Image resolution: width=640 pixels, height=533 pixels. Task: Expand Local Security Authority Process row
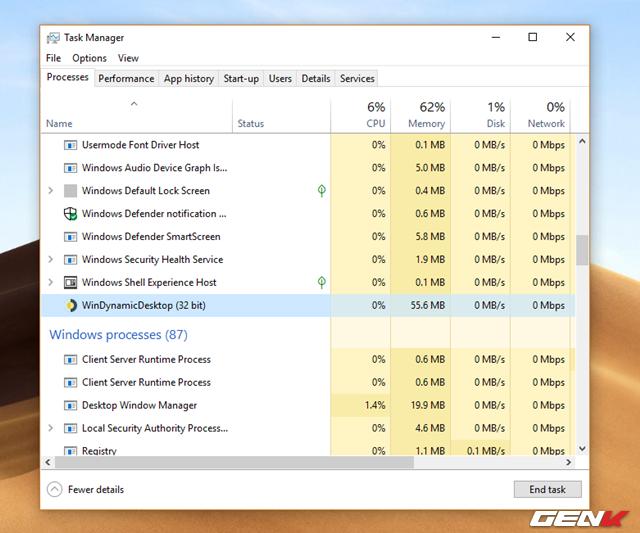click(x=51, y=428)
